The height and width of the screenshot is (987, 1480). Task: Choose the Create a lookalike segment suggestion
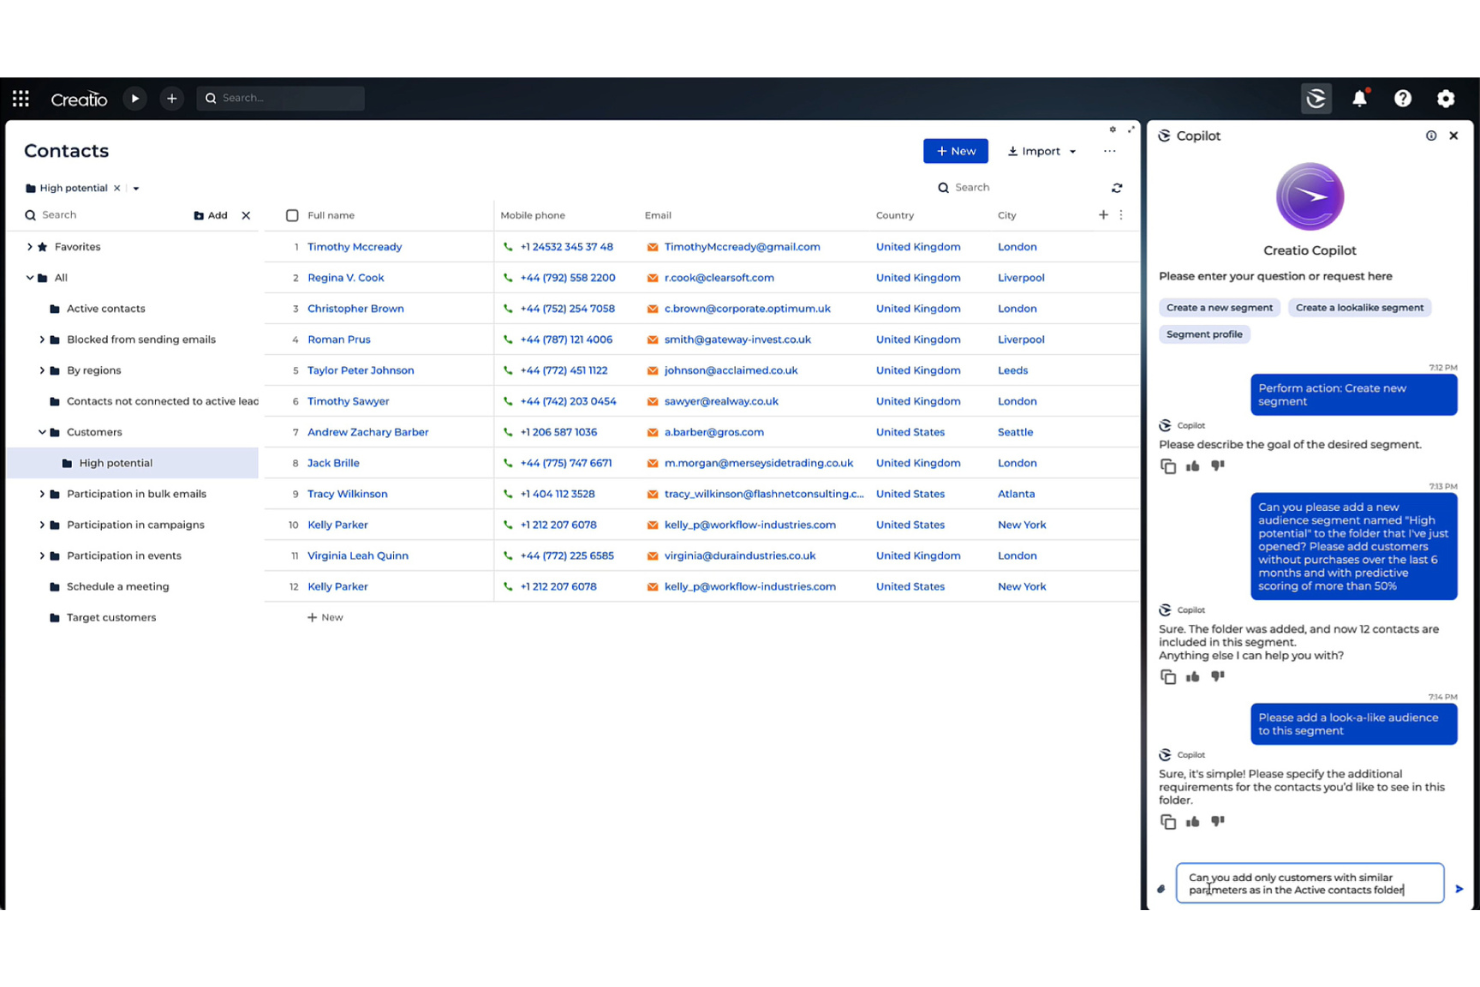[x=1359, y=307]
